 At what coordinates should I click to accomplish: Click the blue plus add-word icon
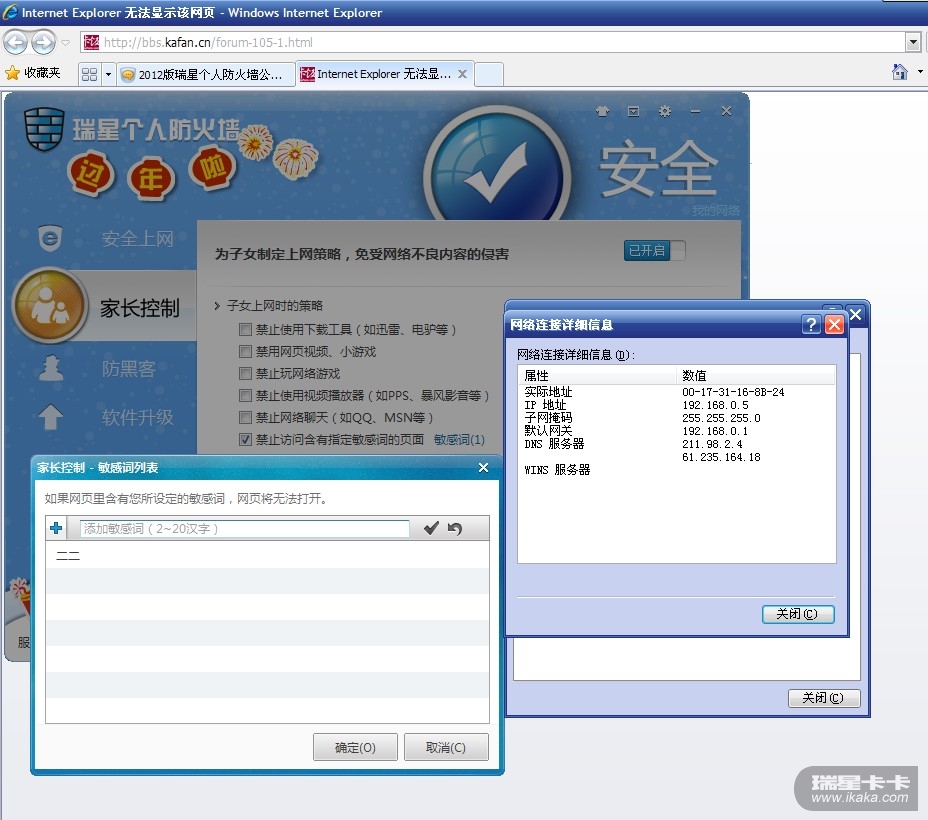(56, 528)
